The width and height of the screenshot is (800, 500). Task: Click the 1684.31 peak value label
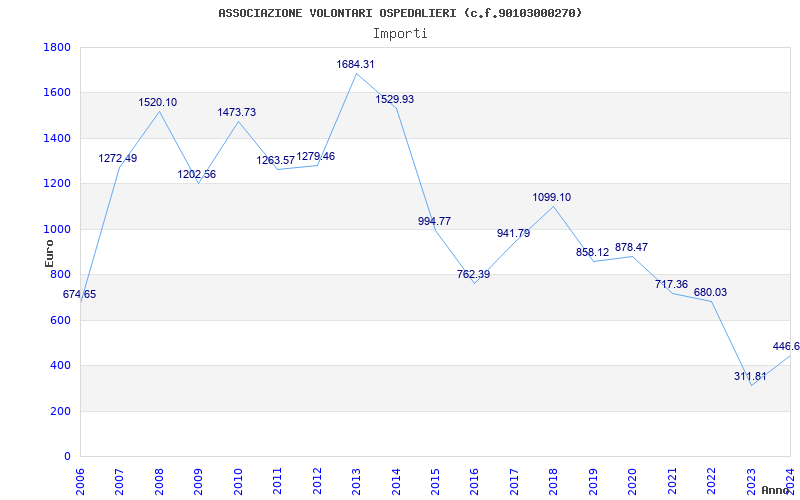pyautogui.click(x=355, y=64)
